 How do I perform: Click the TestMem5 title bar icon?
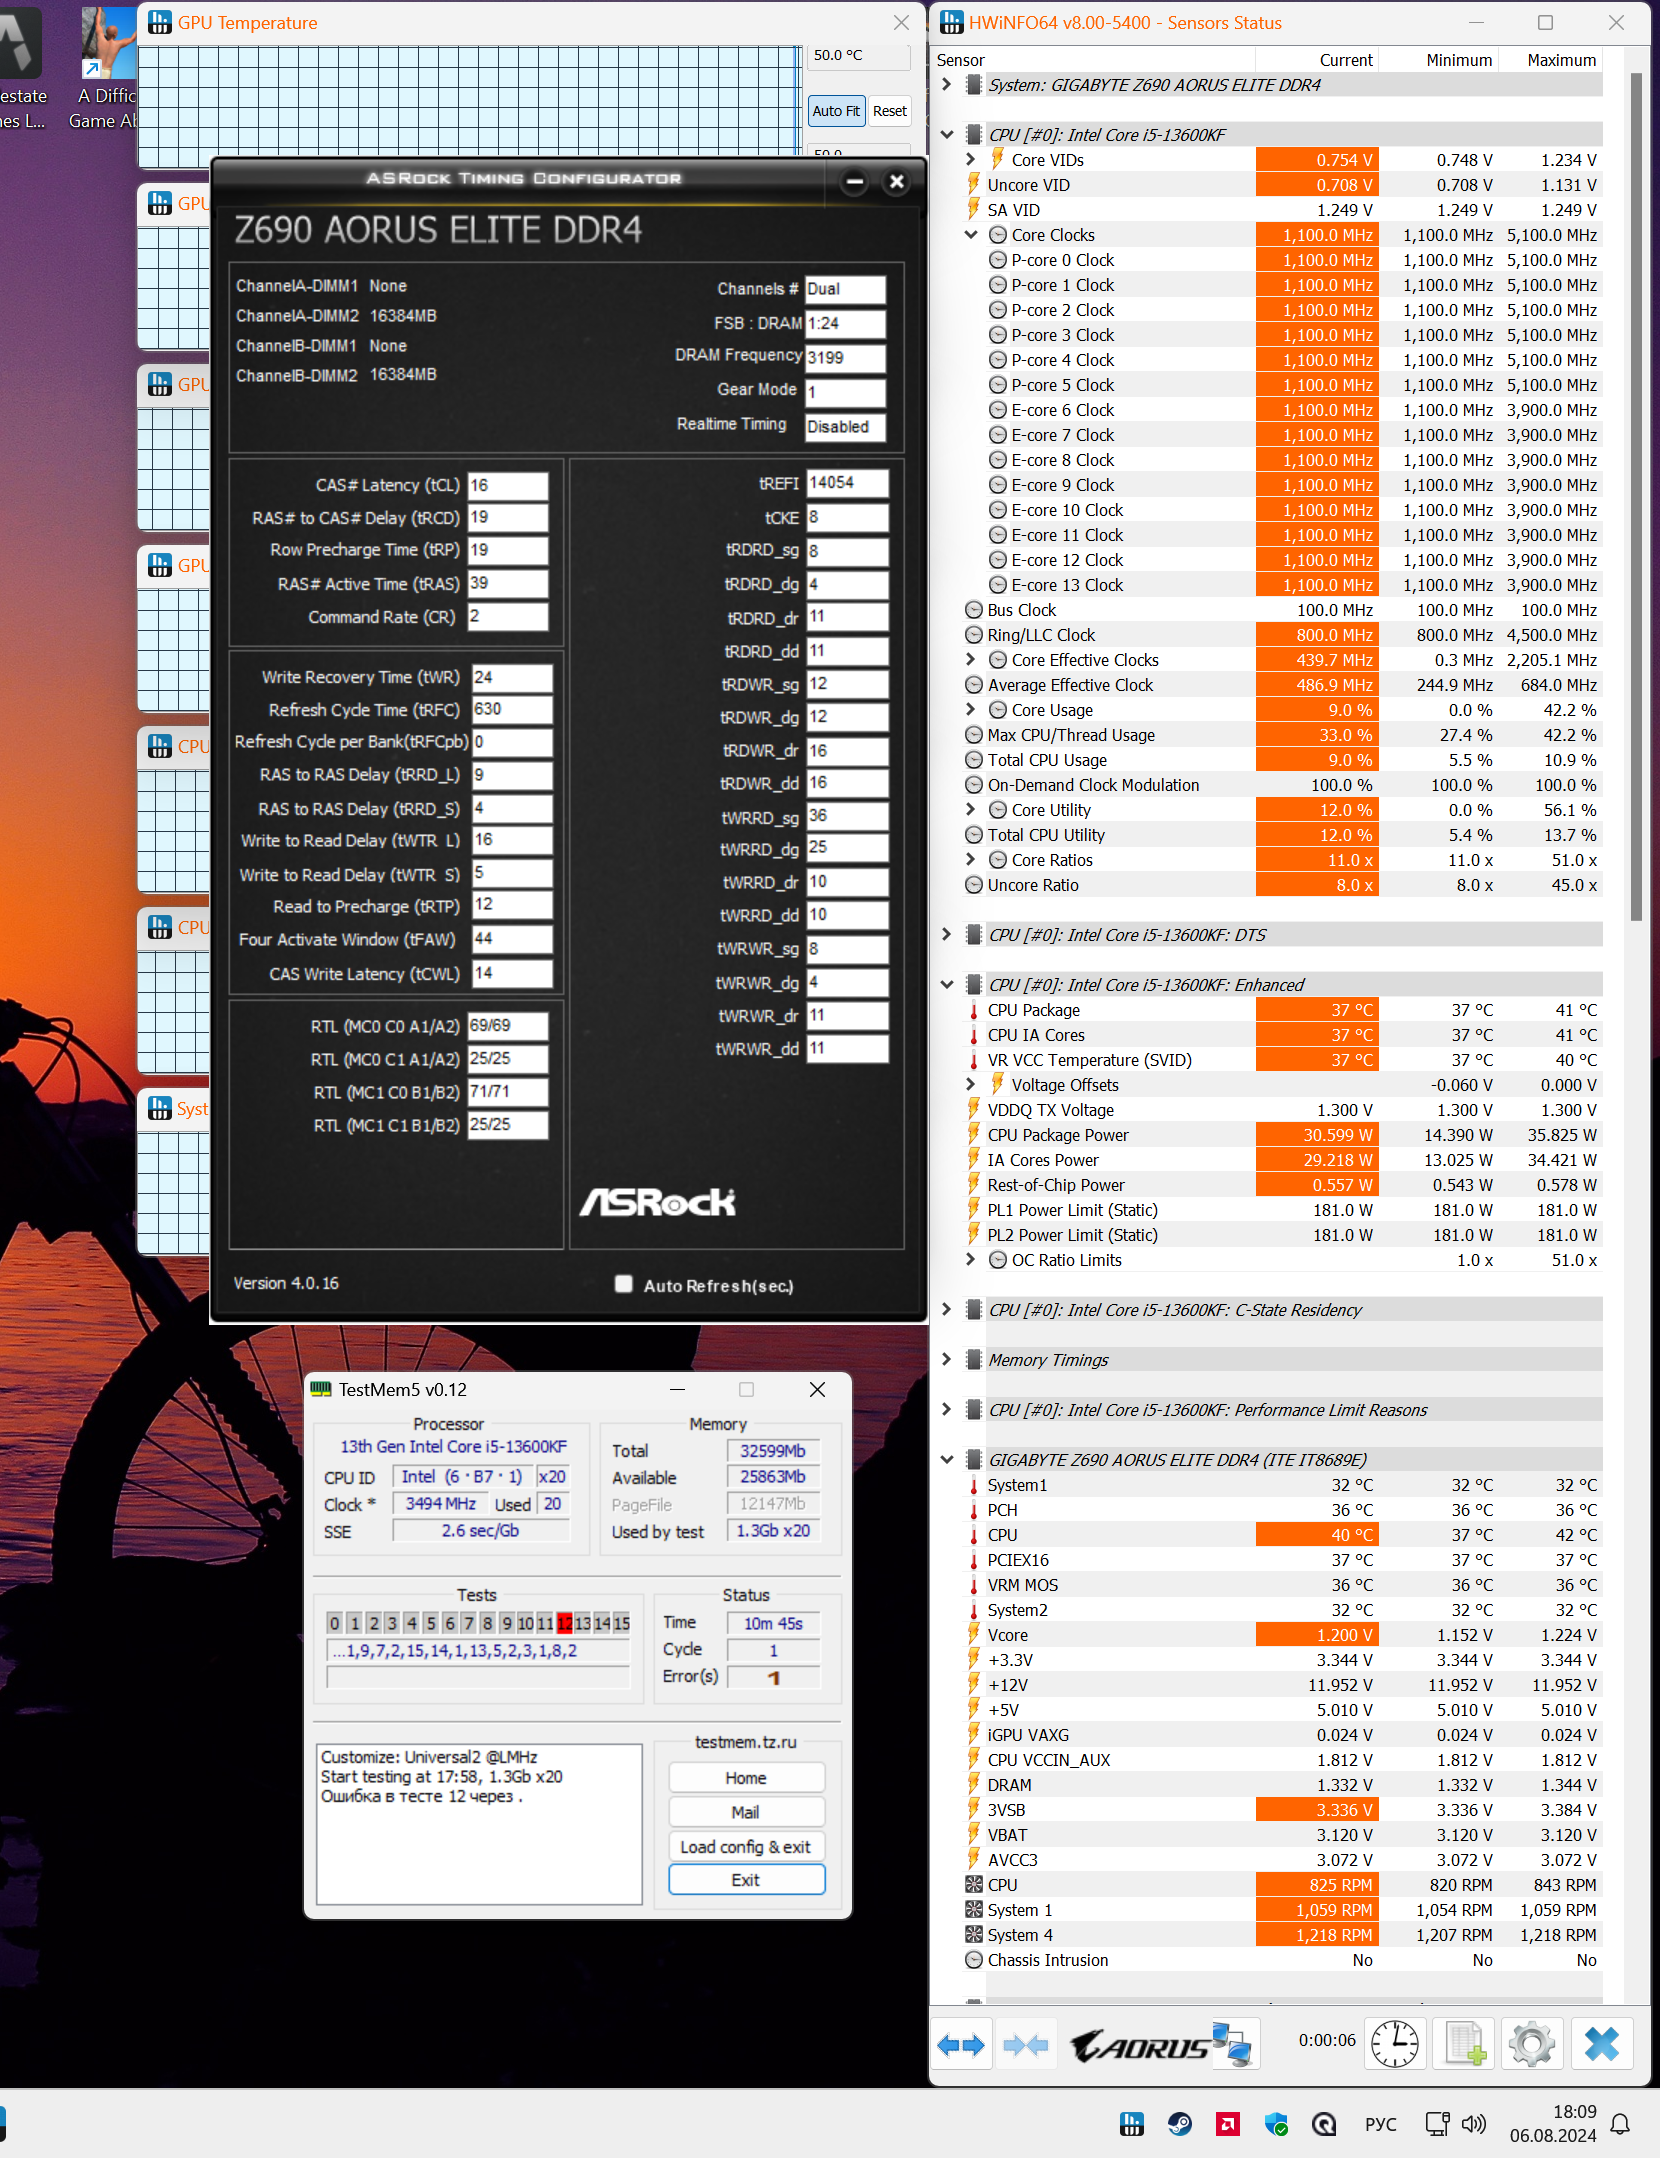[320, 1389]
